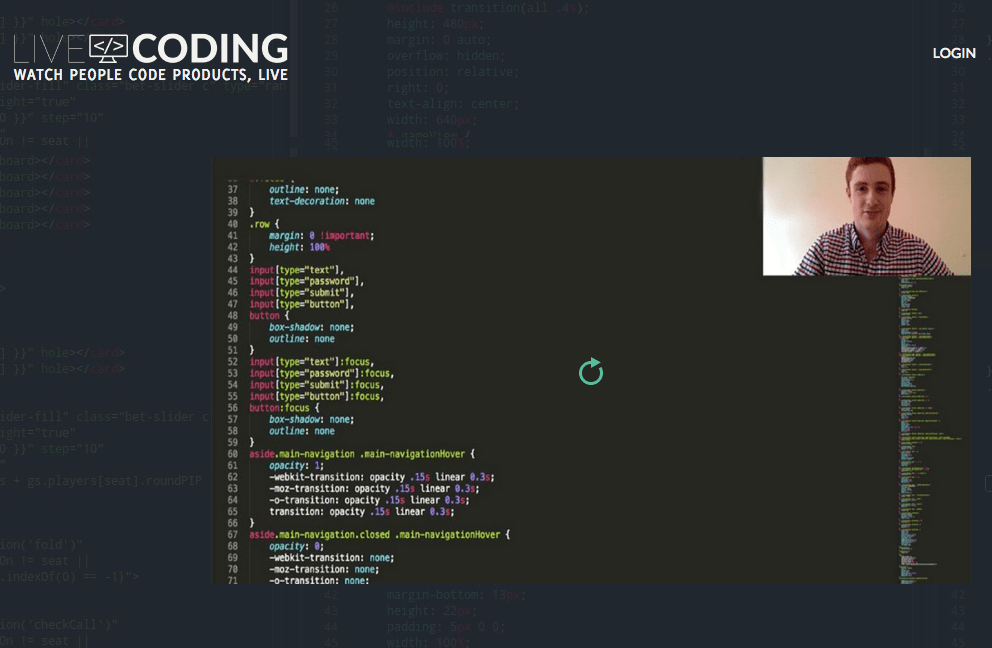Click the code line "button:focus {"
This screenshot has width=992, height=648.
(x=284, y=408)
